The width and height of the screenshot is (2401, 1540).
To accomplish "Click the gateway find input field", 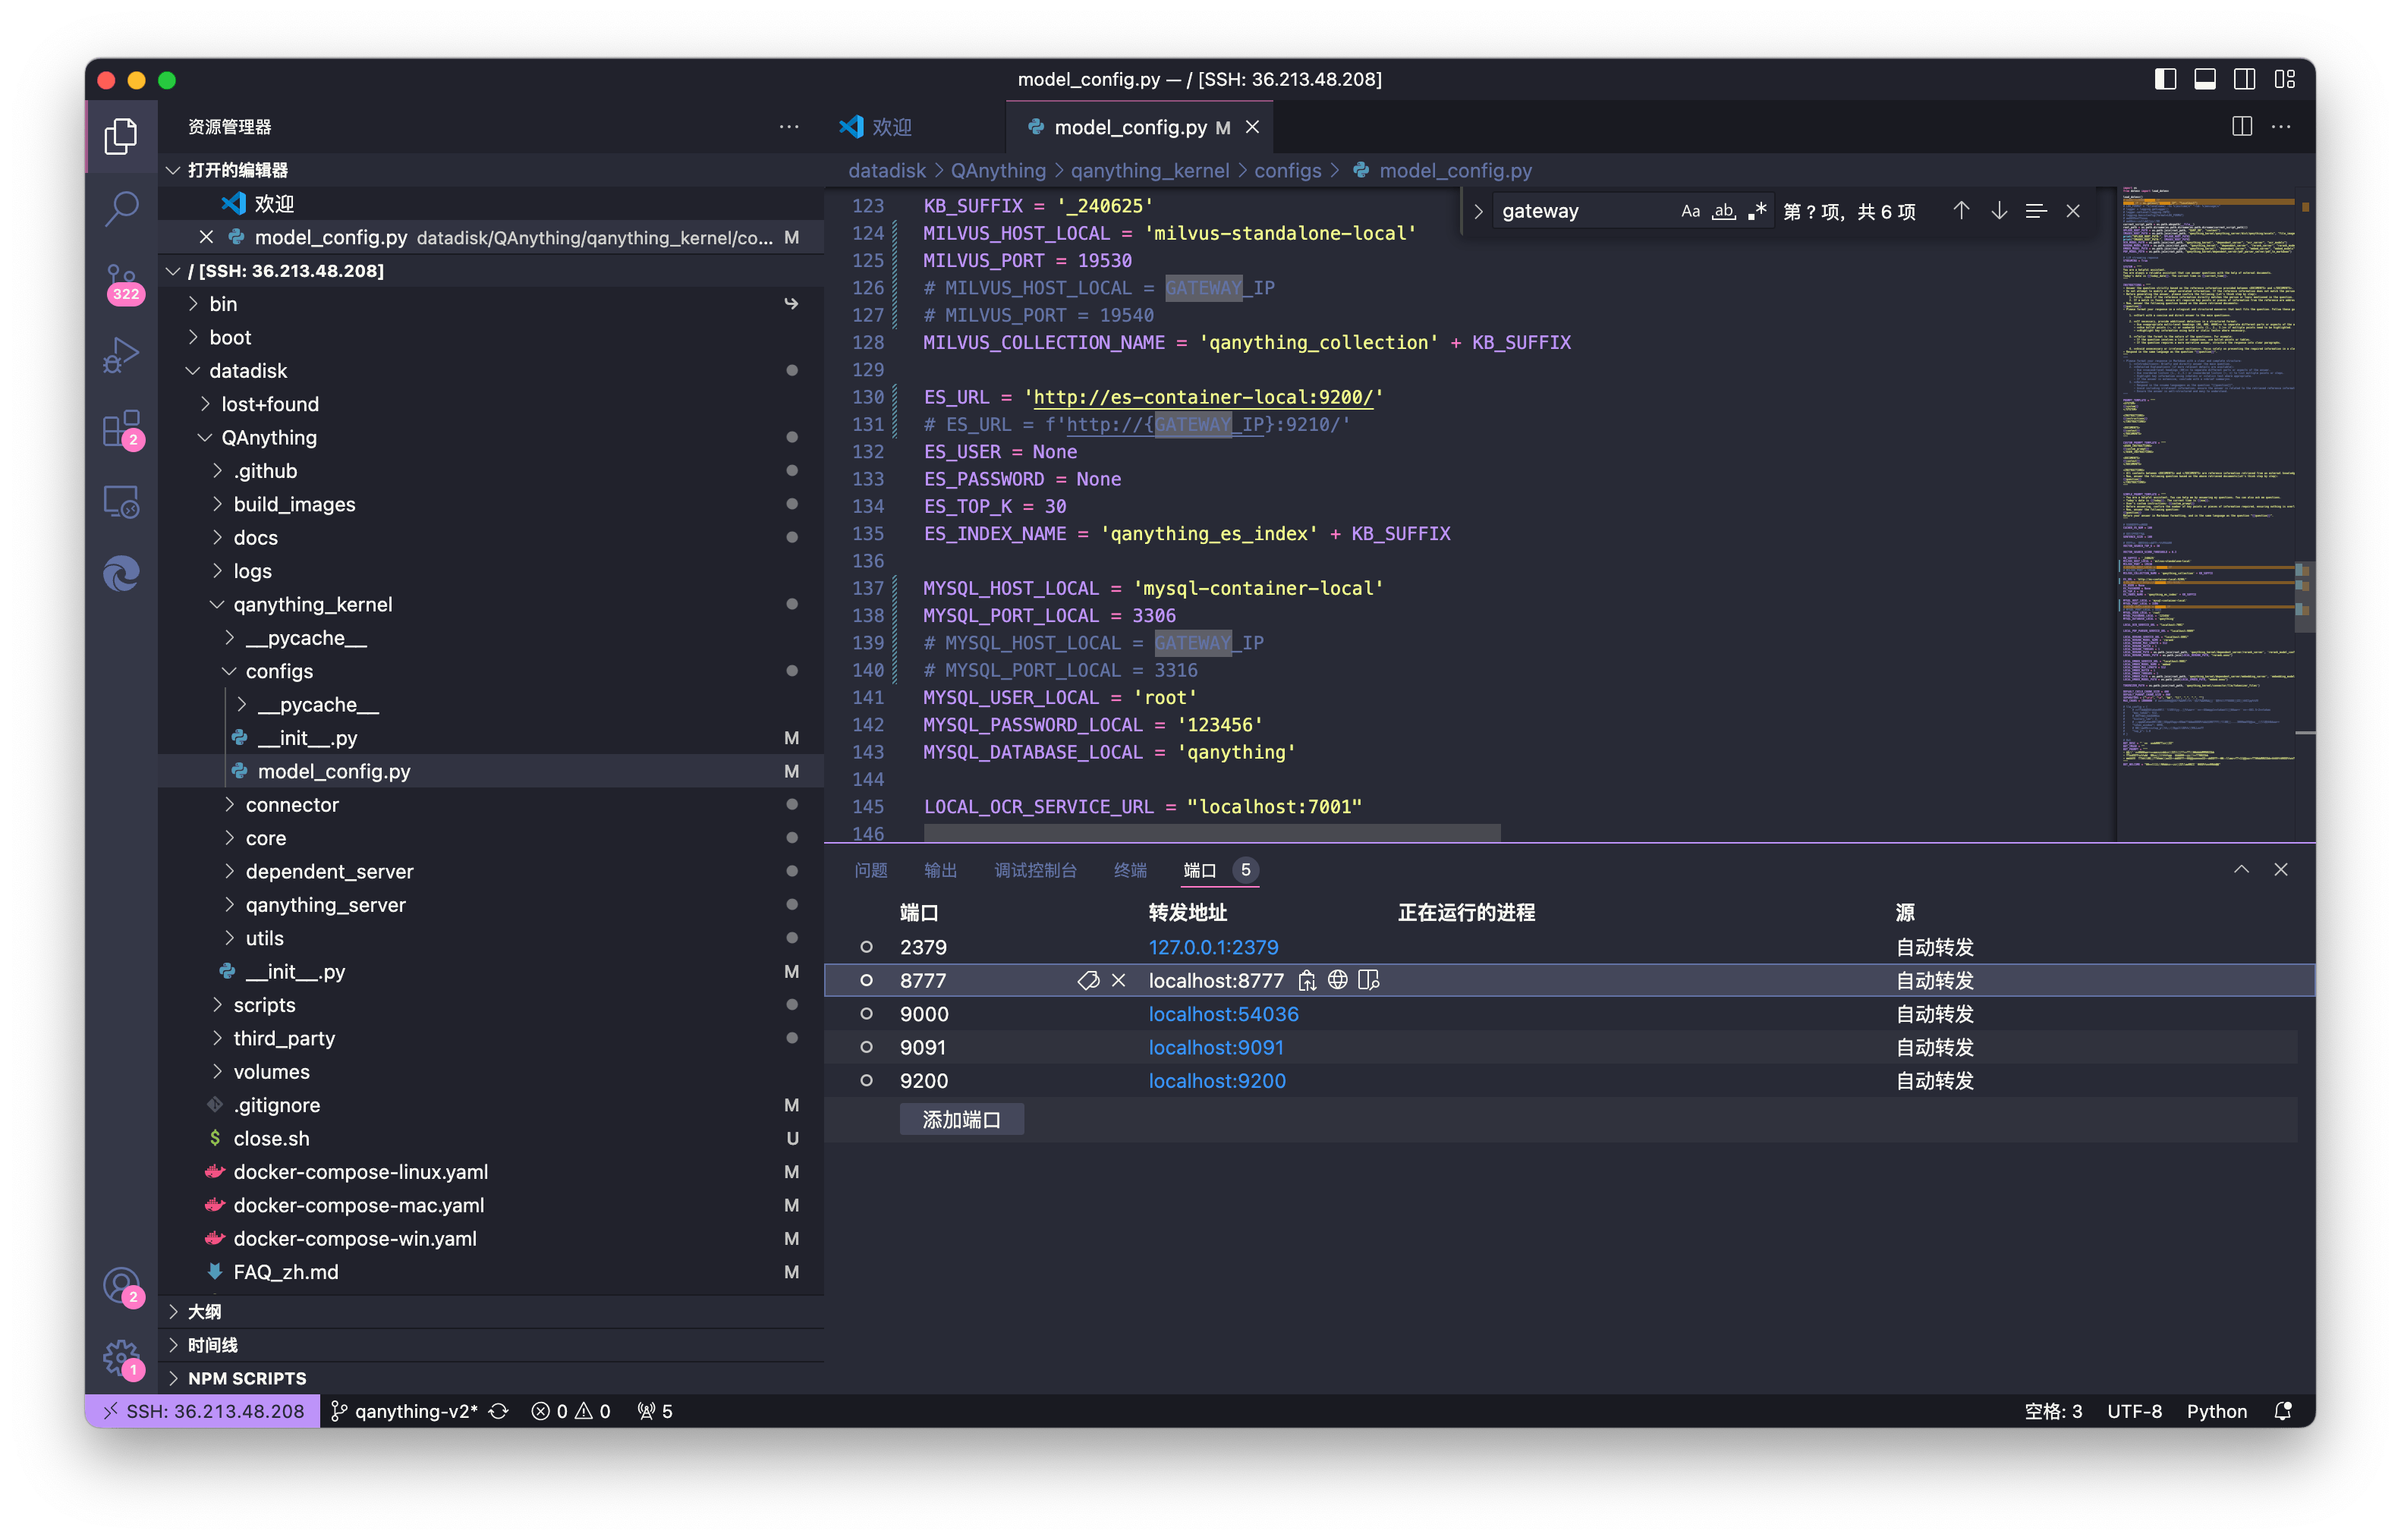I will (x=1585, y=211).
